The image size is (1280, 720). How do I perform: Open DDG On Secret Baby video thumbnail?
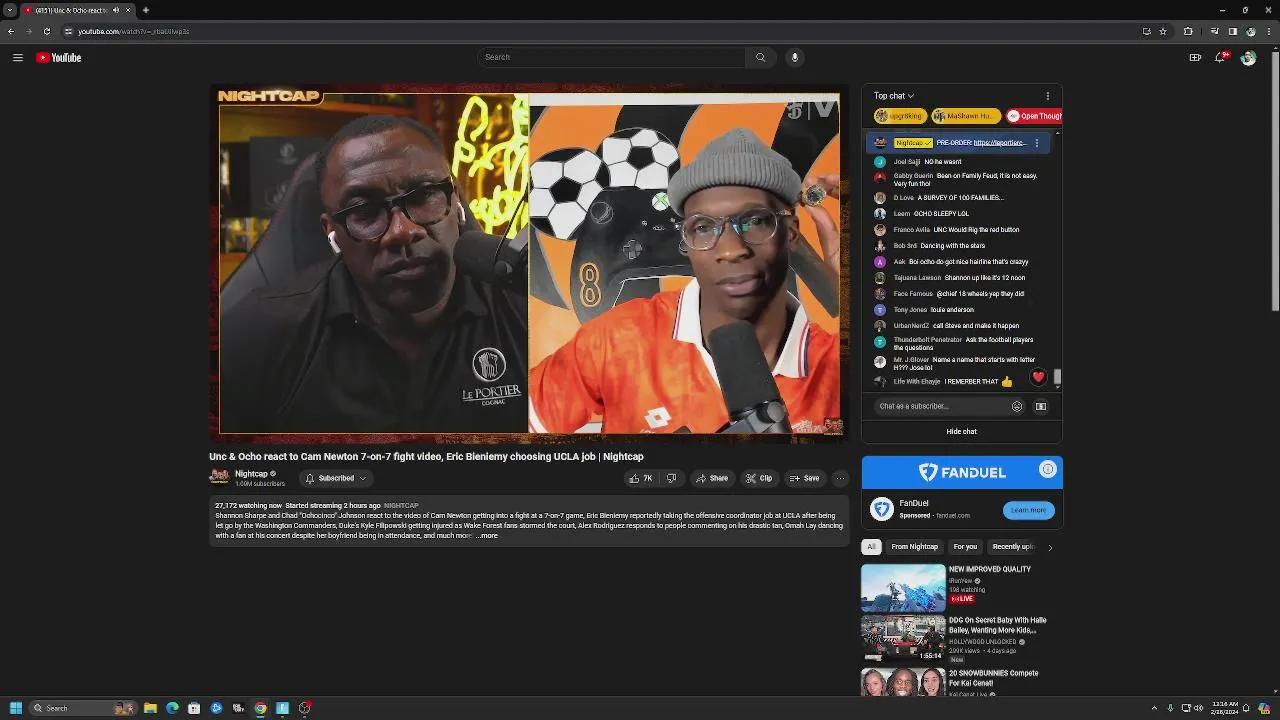point(903,638)
